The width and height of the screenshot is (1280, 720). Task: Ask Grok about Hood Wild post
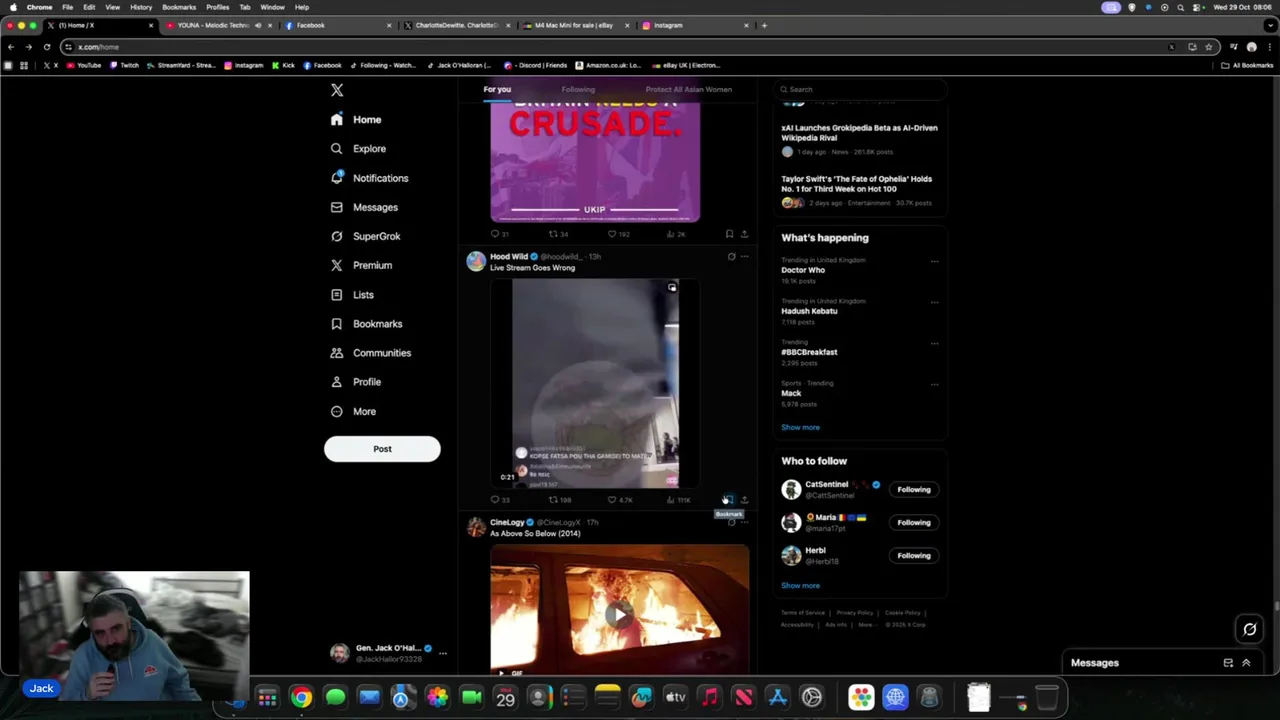[731, 257]
